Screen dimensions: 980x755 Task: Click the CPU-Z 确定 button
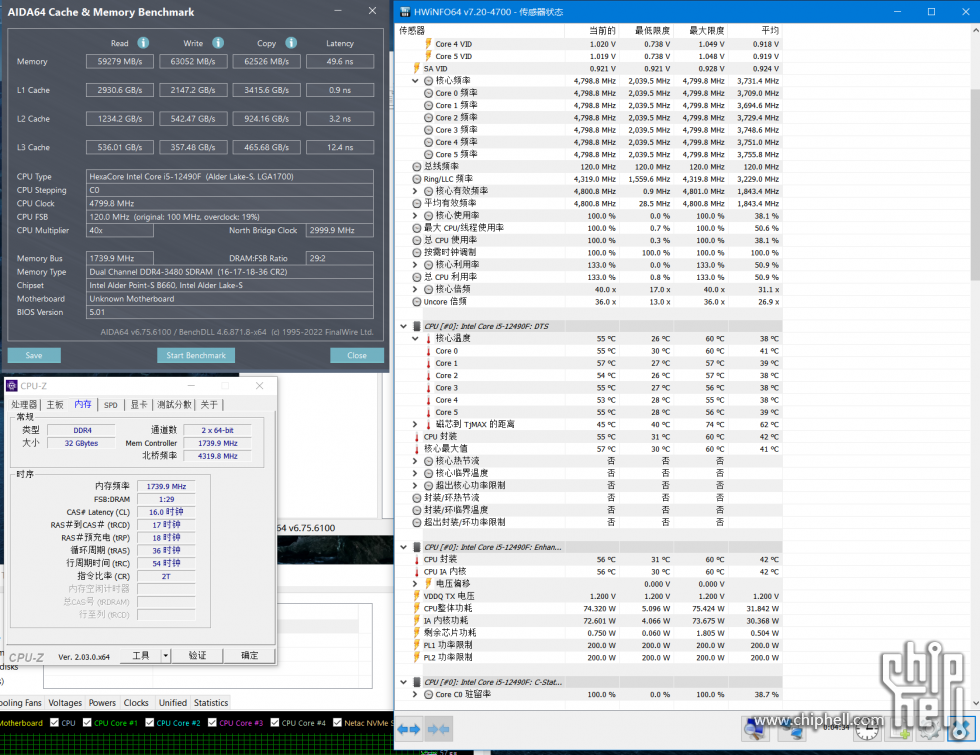click(x=249, y=655)
